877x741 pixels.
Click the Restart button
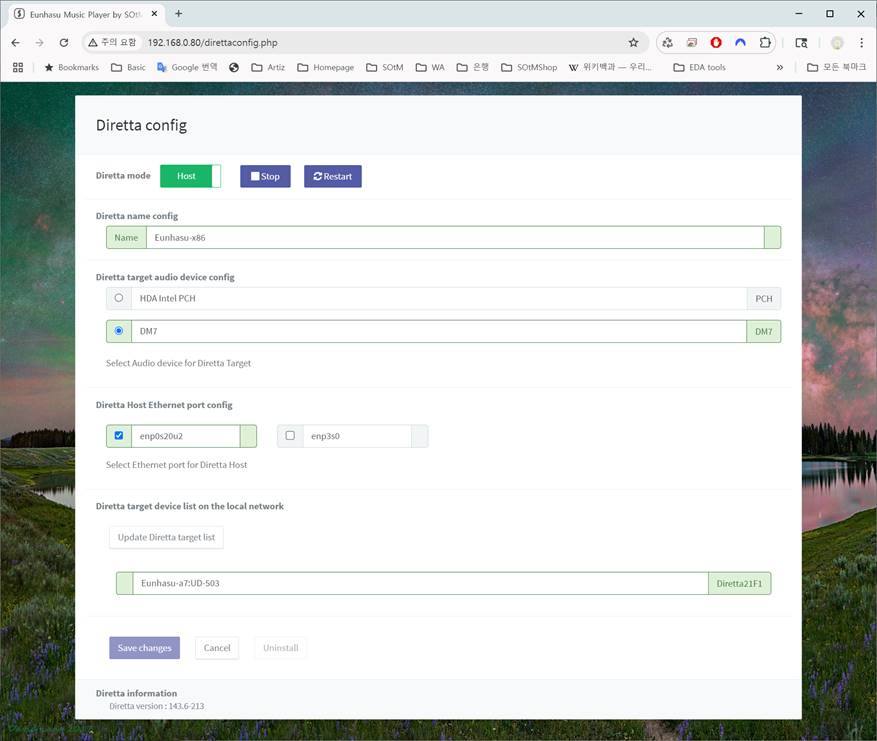point(332,176)
